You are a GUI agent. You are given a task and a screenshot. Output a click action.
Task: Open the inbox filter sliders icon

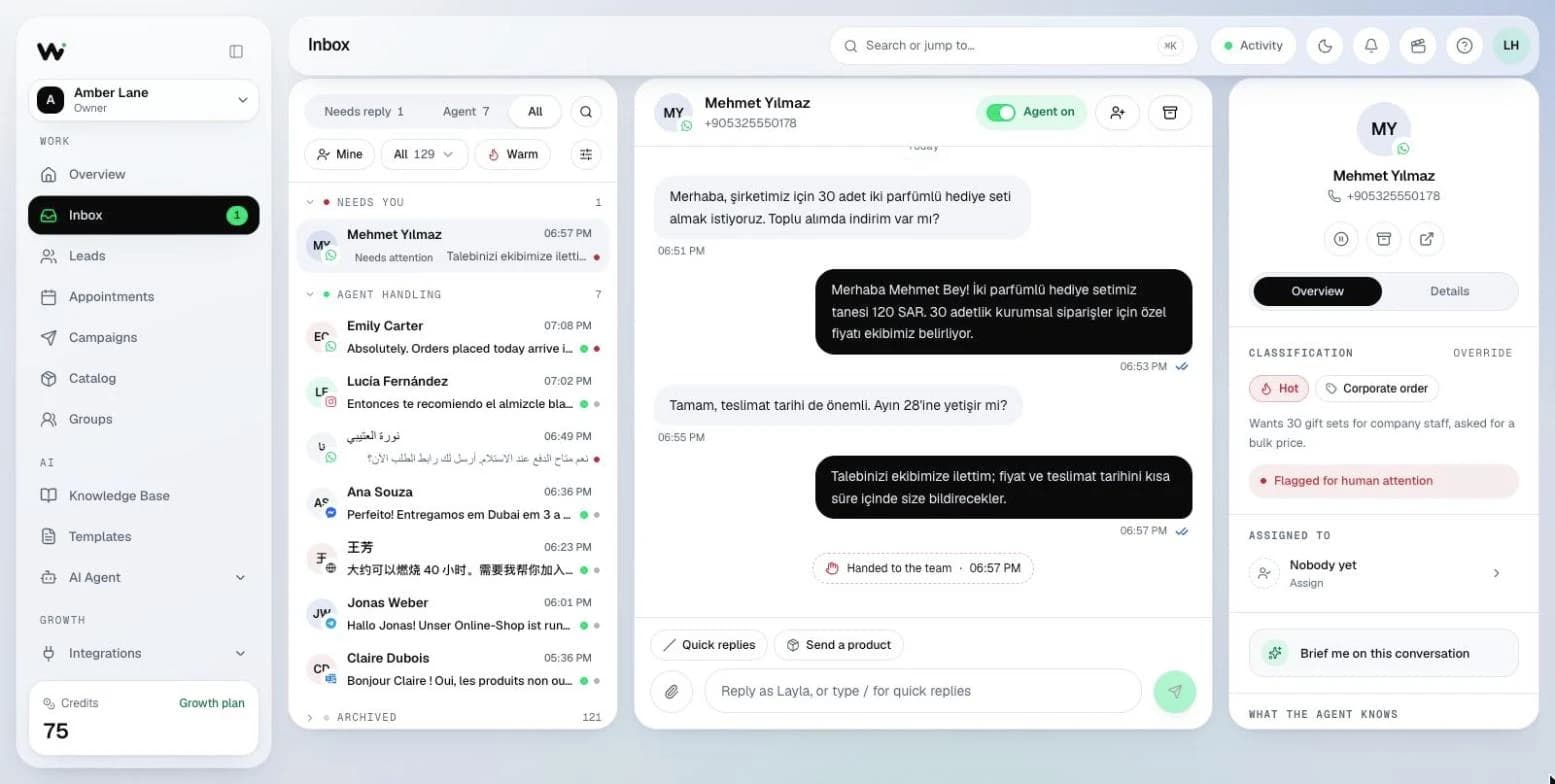tap(586, 154)
